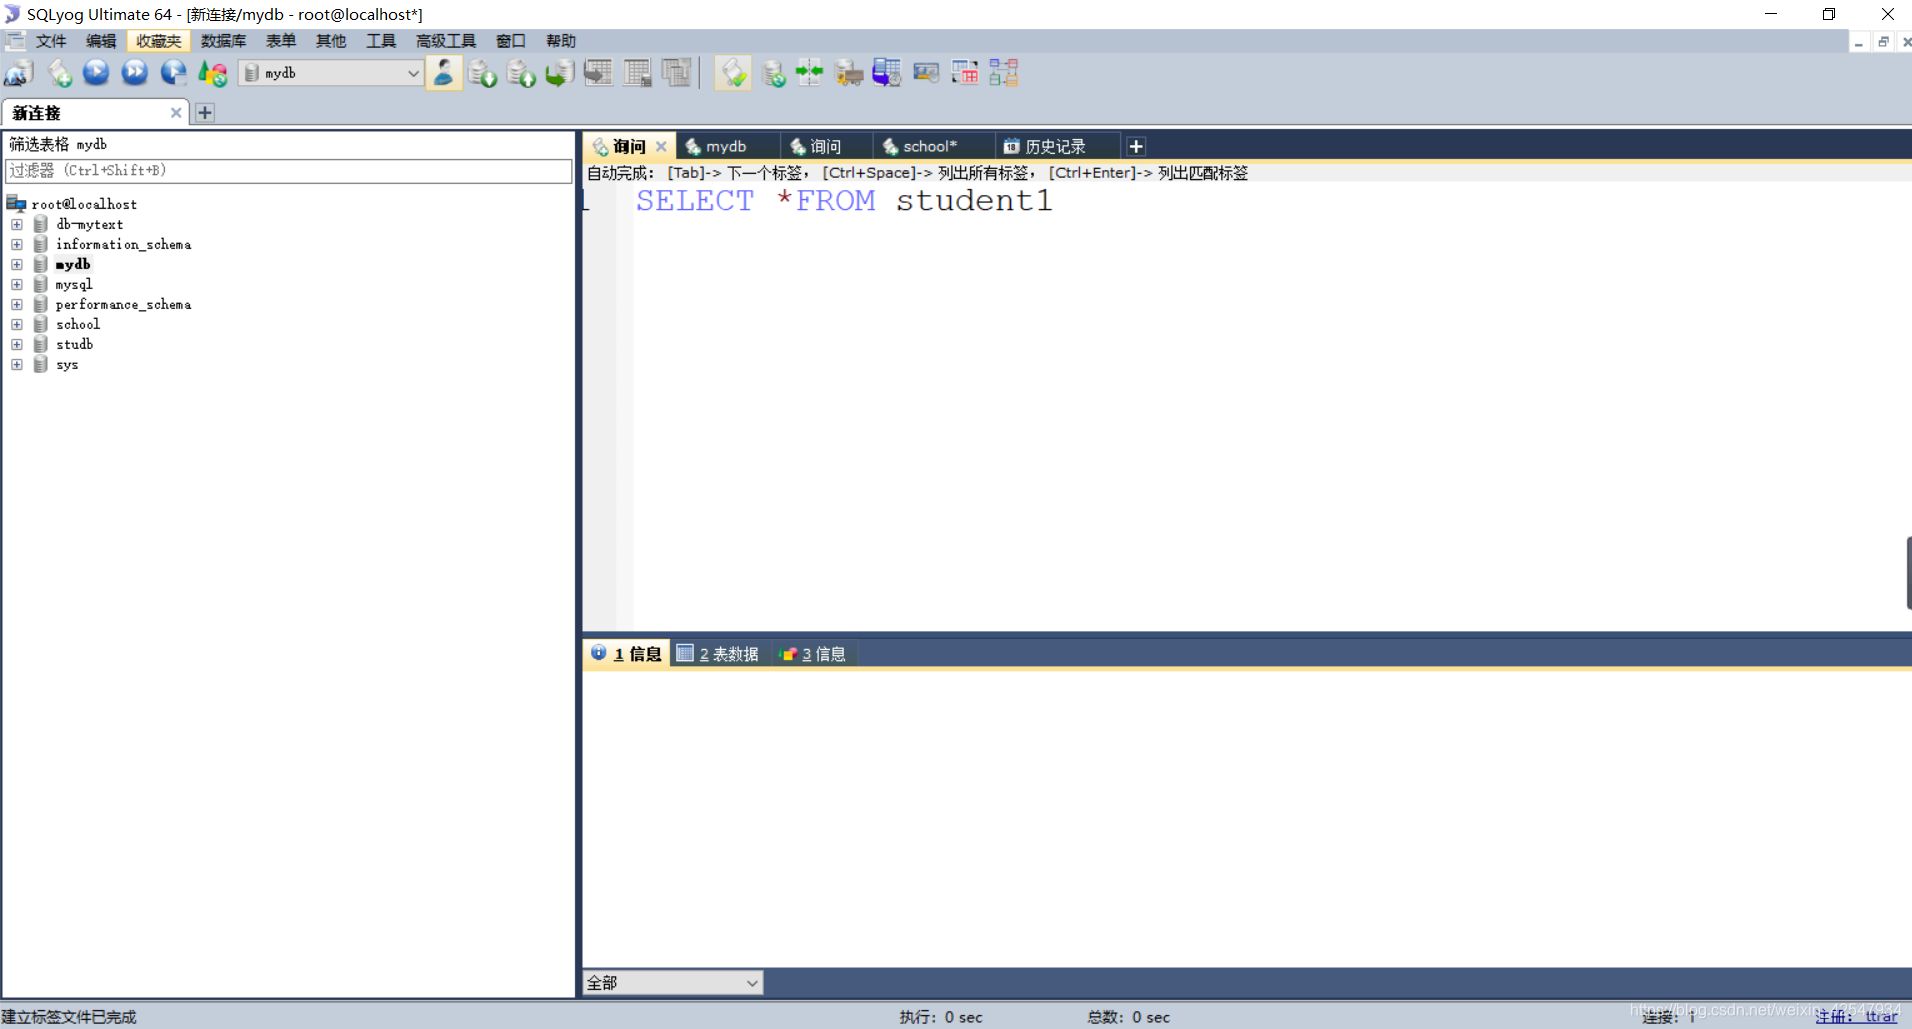Screen dimensions: 1912x1029
Task: Open the mydb database selector dropdown
Action: (x=331, y=73)
